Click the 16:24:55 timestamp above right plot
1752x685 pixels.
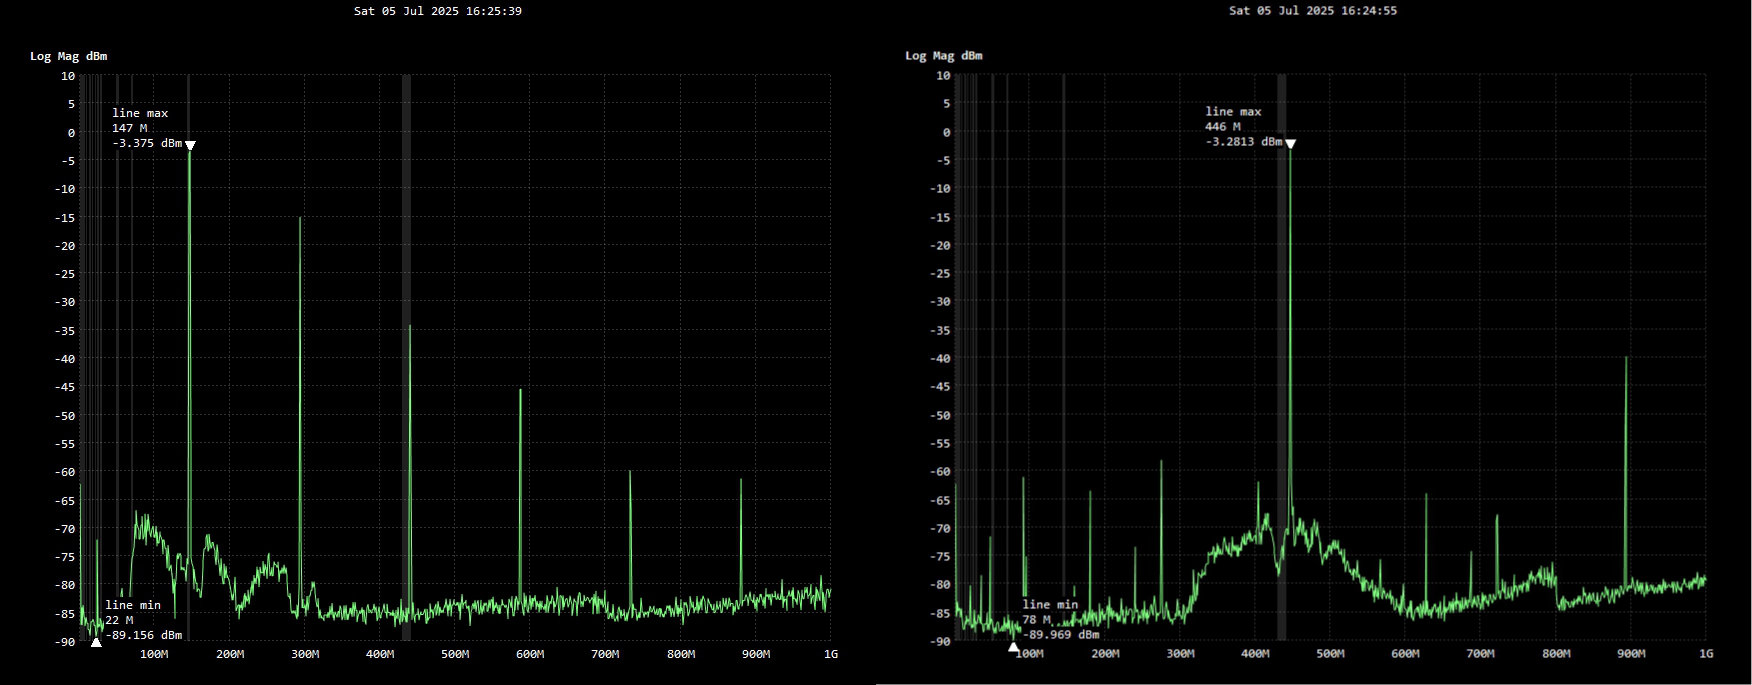[x=1312, y=11]
